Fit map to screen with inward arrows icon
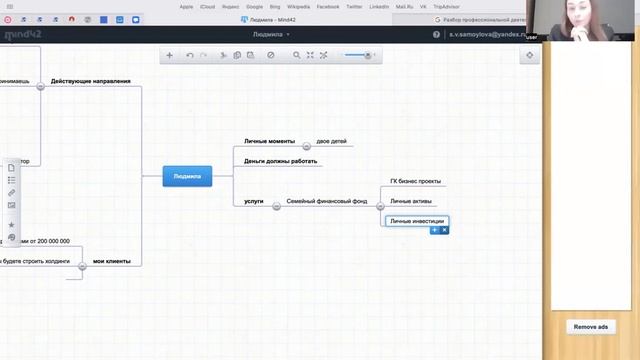Image resolution: width=640 pixels, height=360 pixels. 310,55
